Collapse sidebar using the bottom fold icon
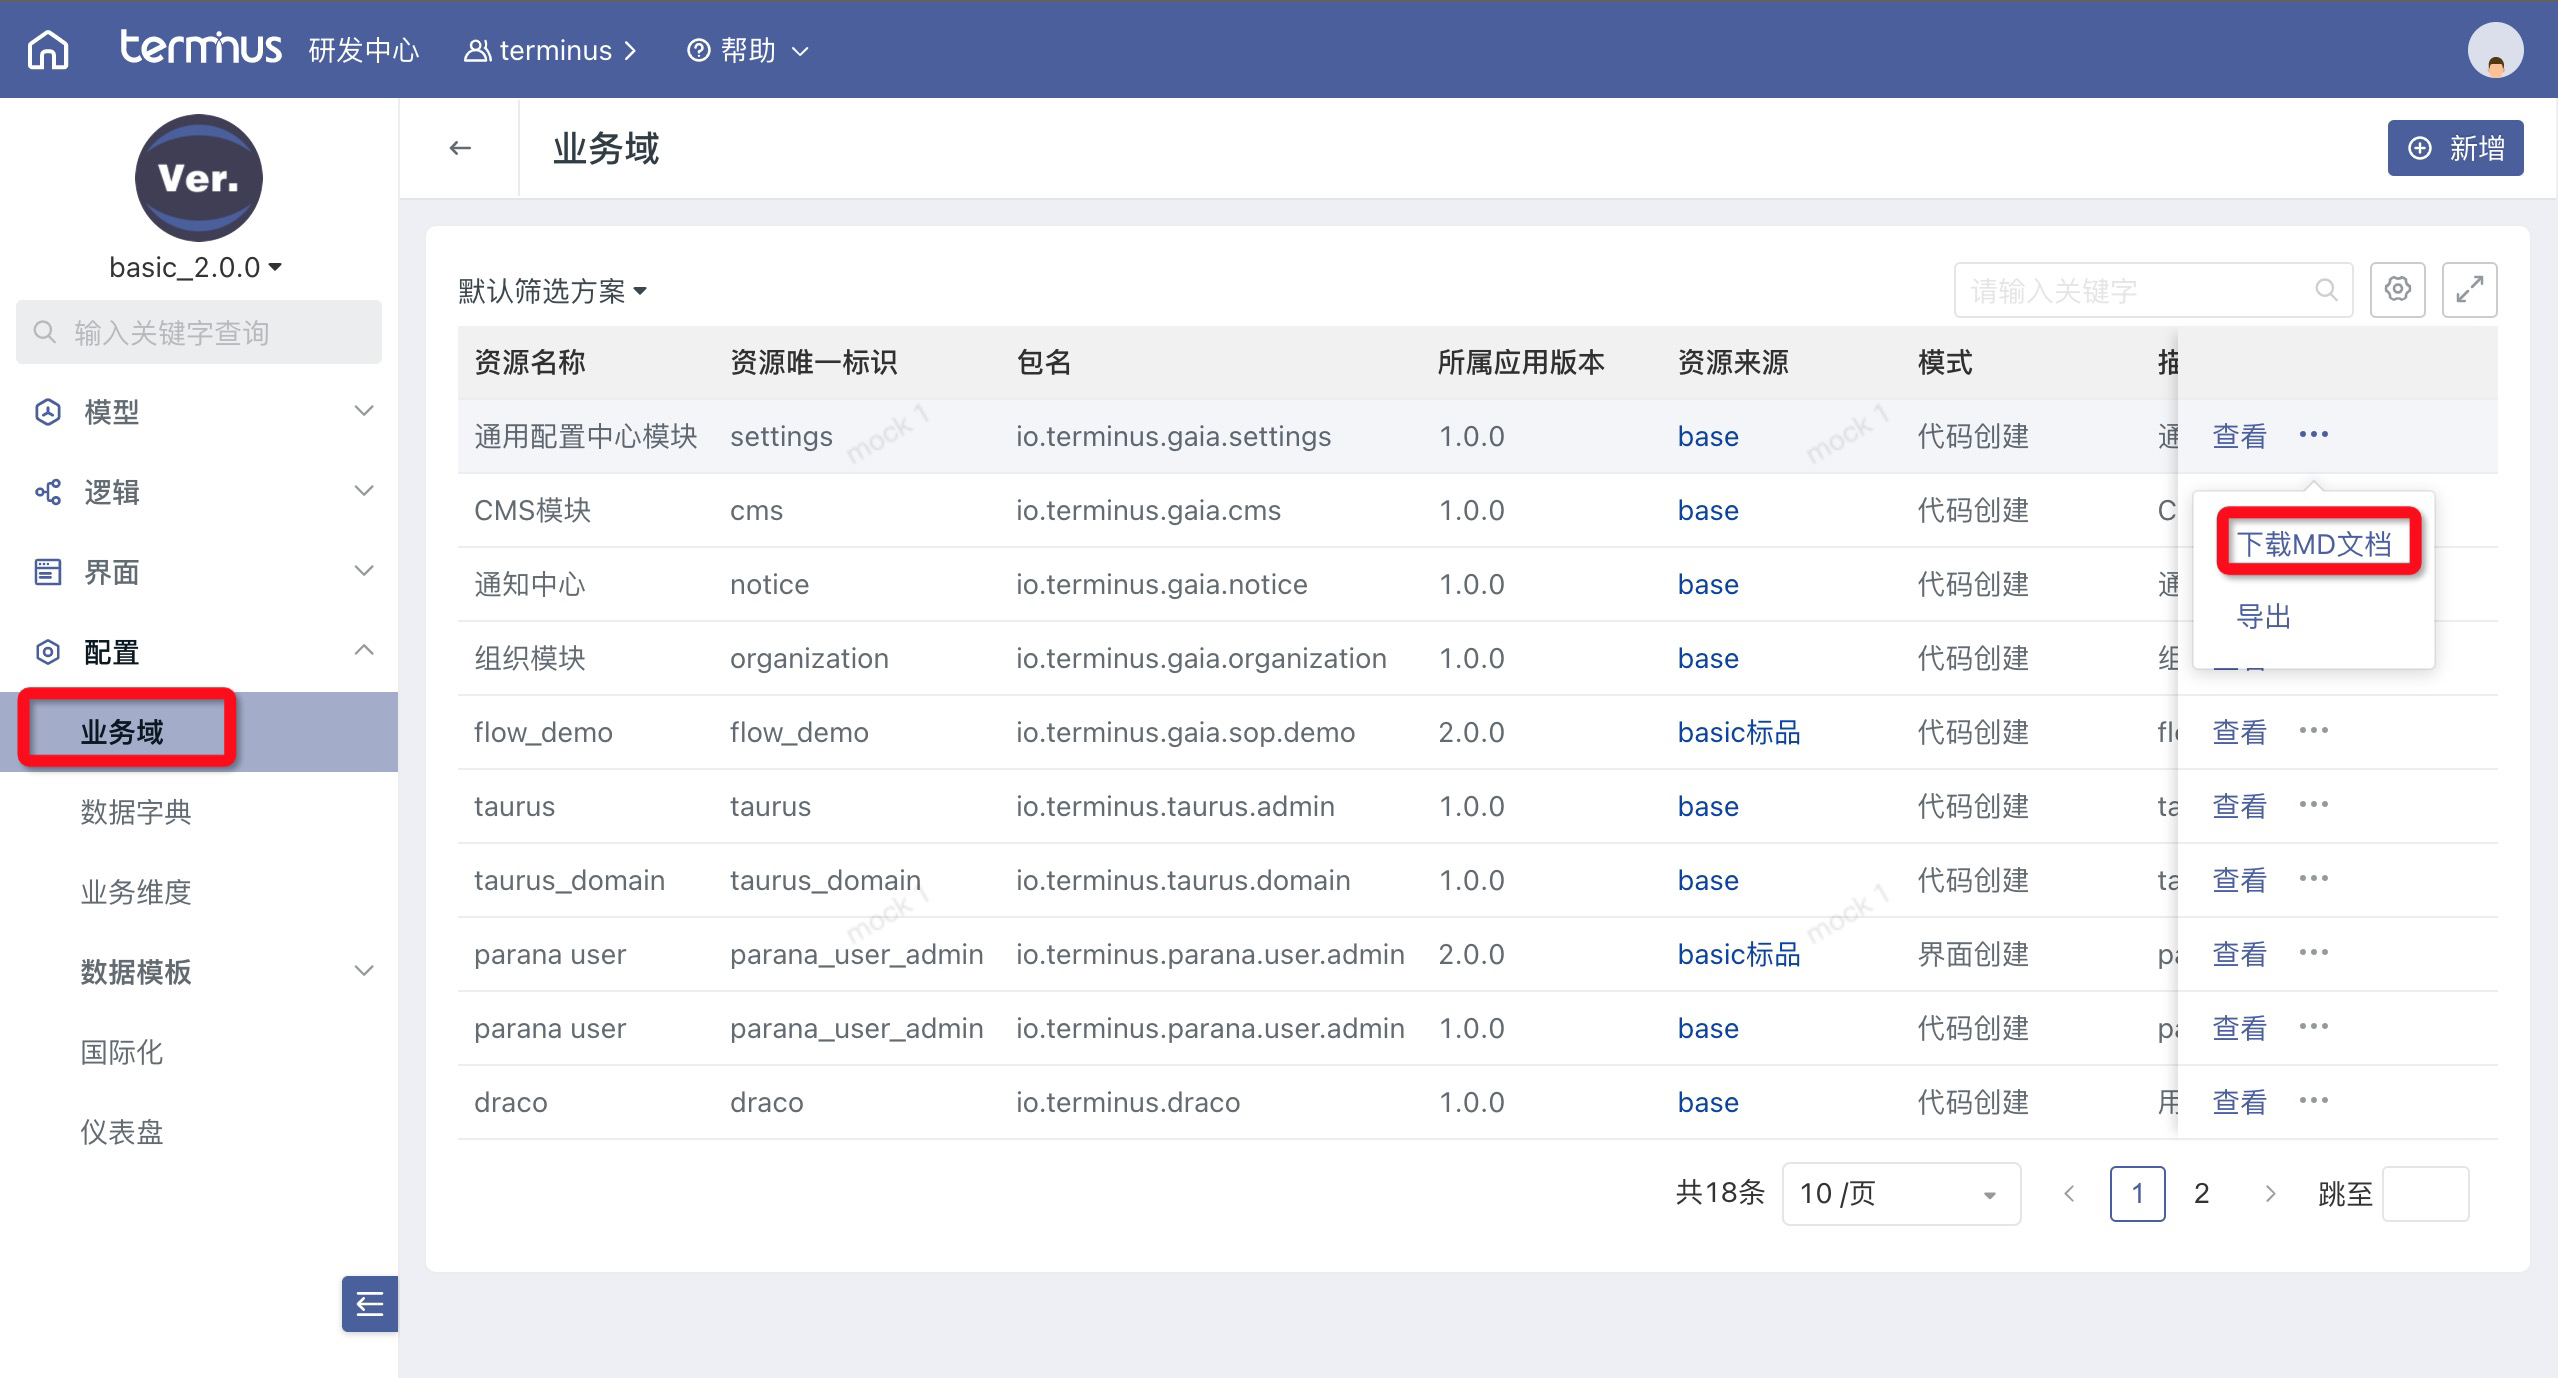This screenshot has width=2558, height=1378. click(x=369, y=1303)
